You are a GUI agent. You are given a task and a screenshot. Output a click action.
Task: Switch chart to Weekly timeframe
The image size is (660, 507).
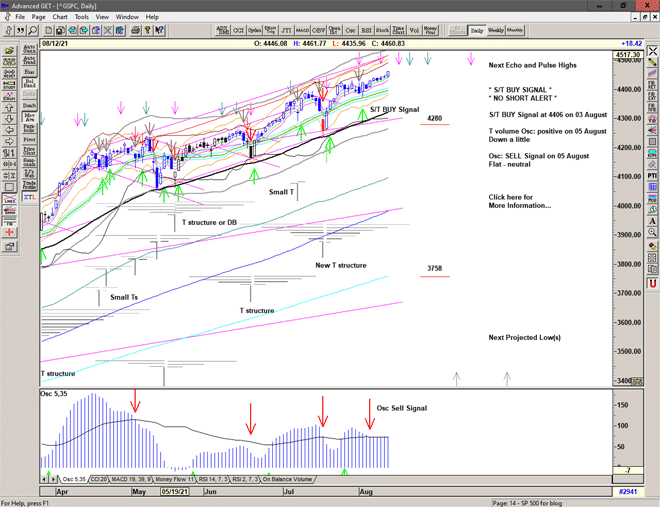[496, 30]
